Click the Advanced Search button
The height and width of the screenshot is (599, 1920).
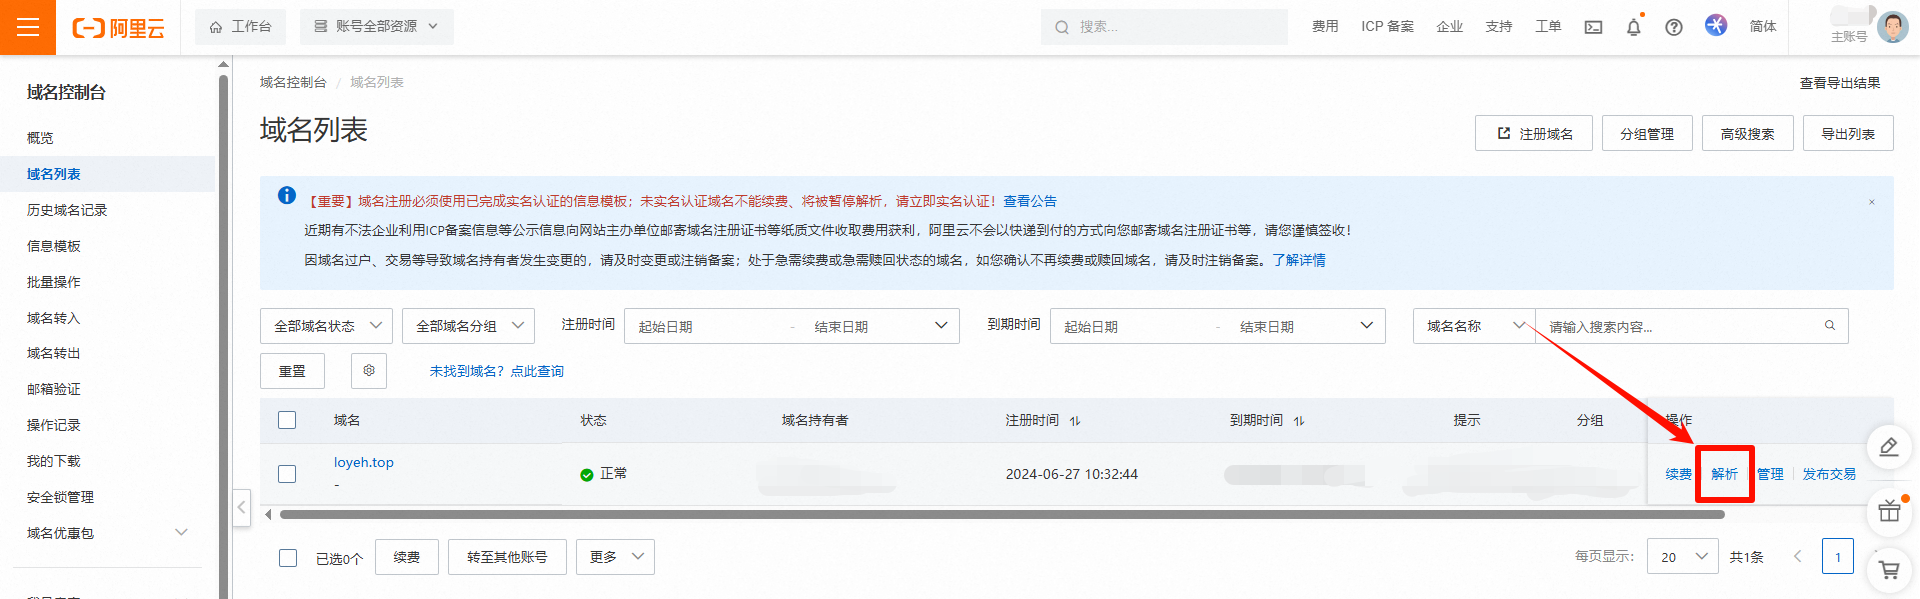(x=1748, y=133)
